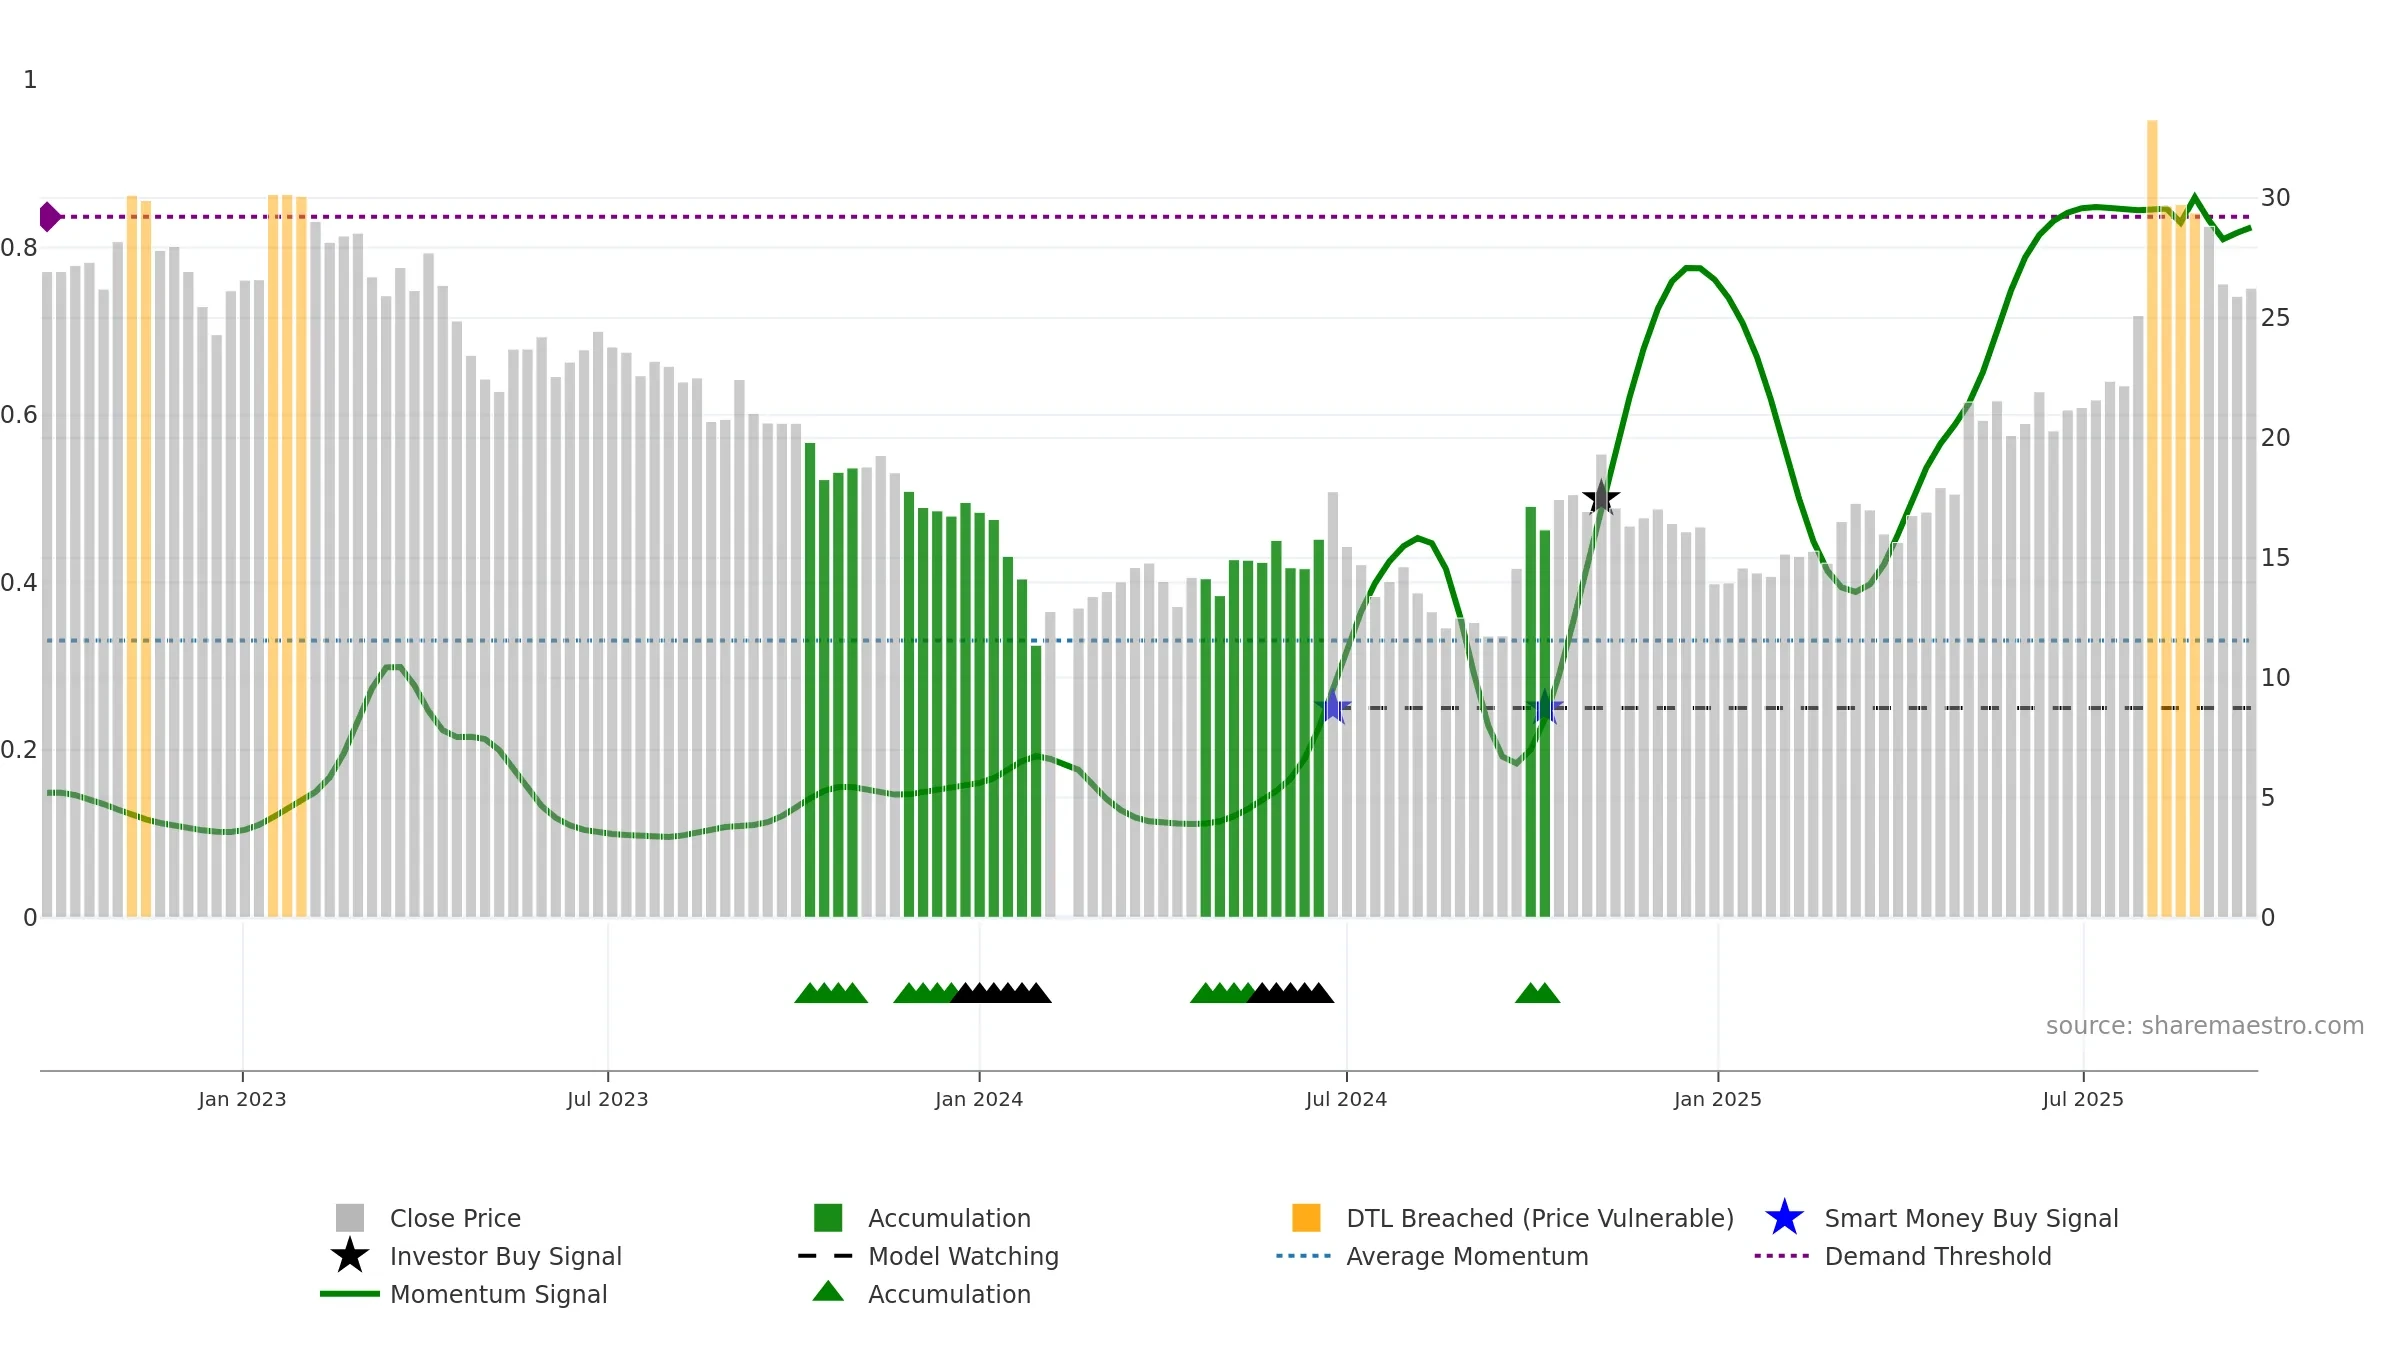This screenshot has width=2400, height=1350.
Task: Click the black Investor Buy Signal star in legend
Action: 349,1256
